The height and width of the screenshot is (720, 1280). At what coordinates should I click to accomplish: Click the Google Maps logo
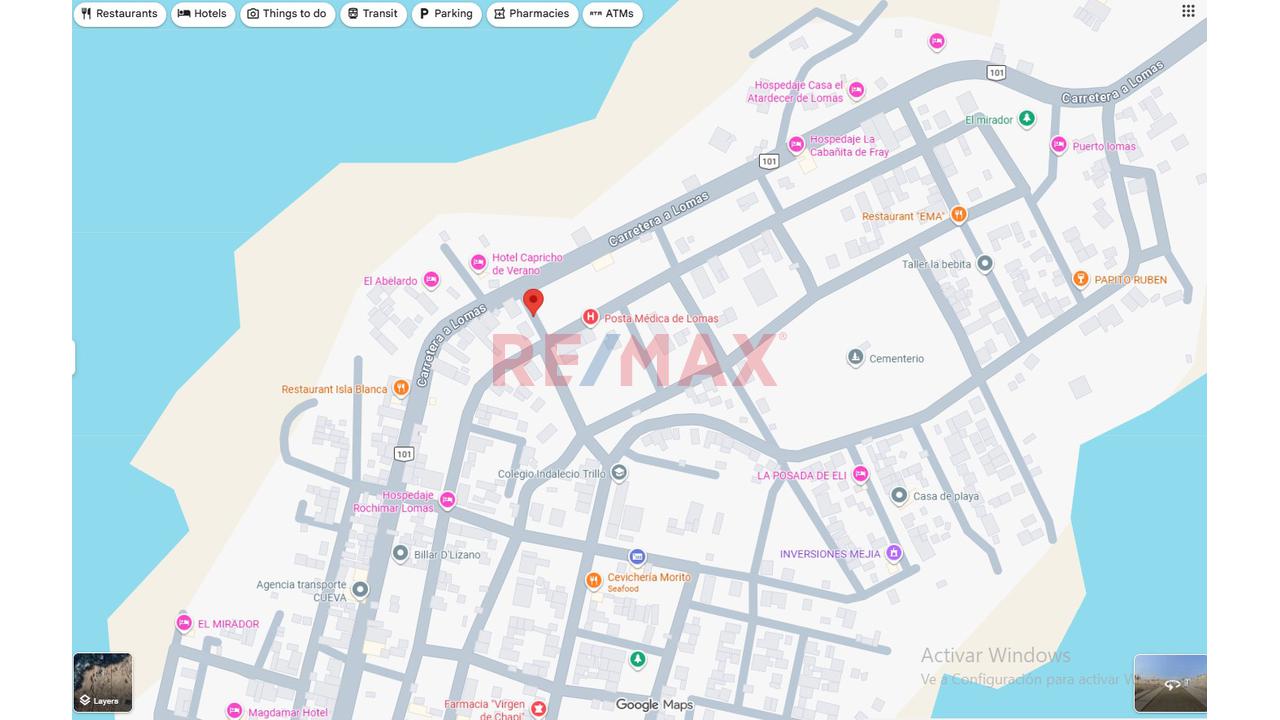click(x=654, y=705)
